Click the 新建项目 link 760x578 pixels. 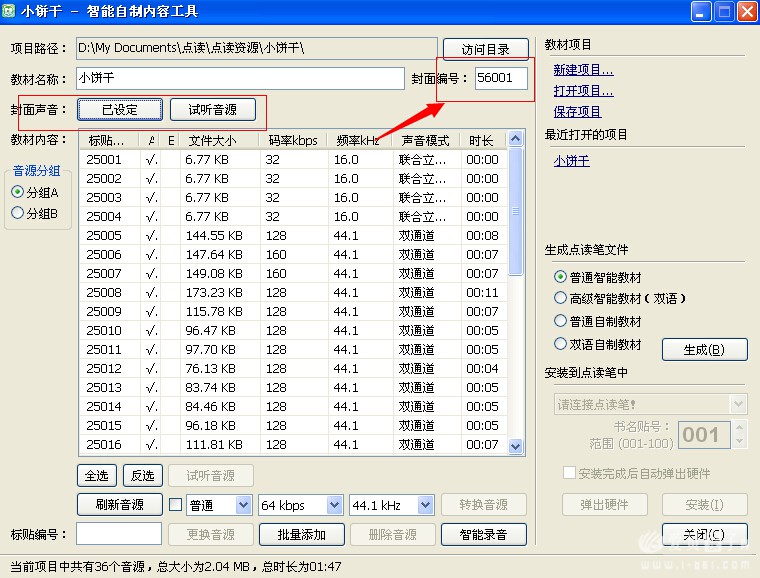[583, 70]
